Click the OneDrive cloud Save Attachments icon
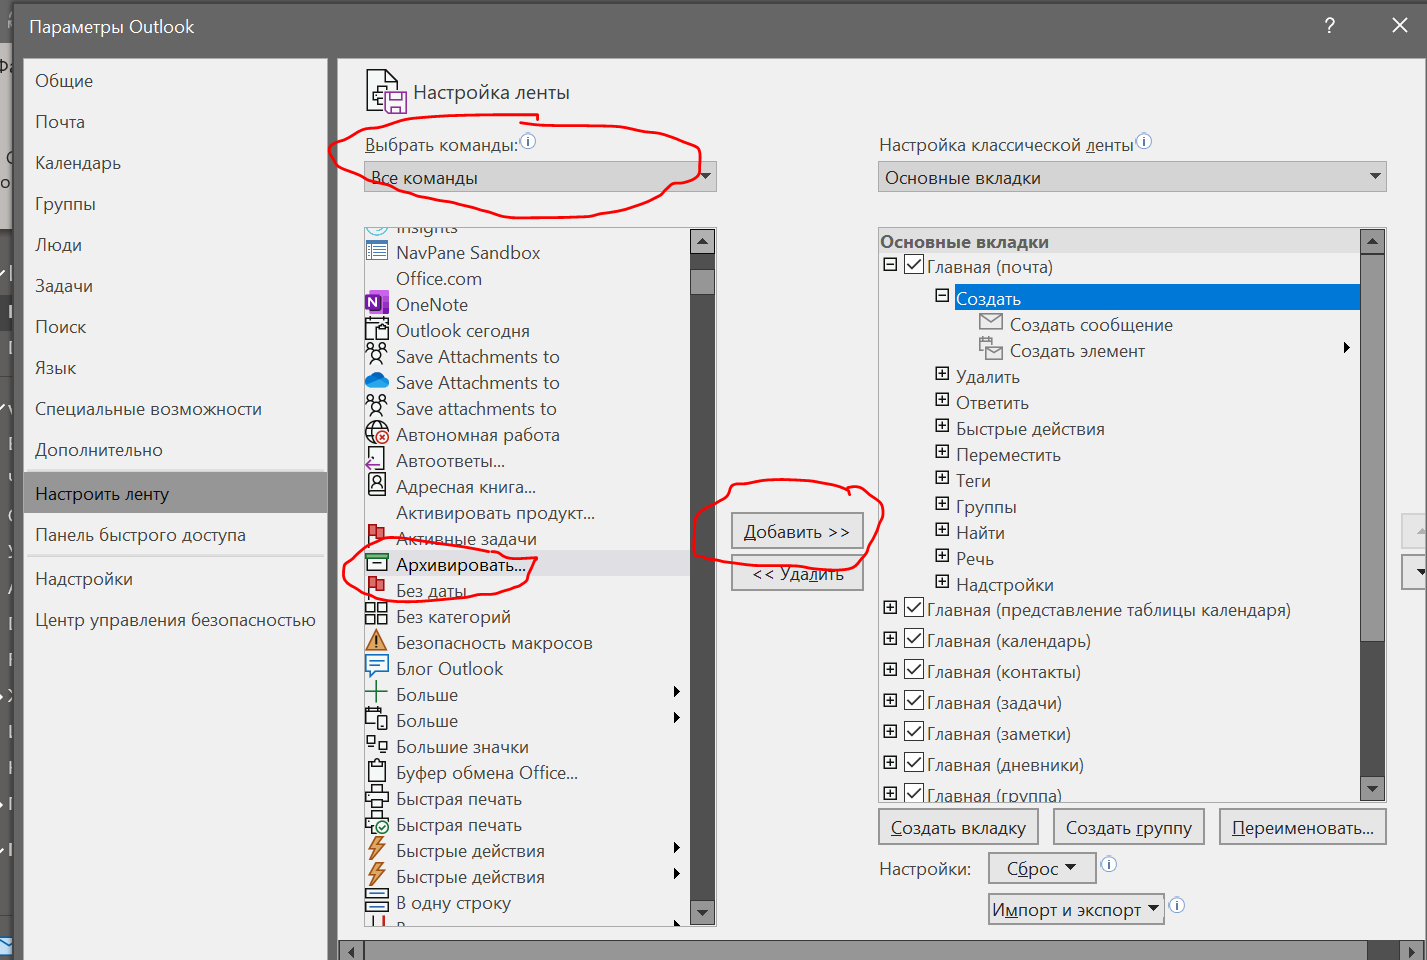This screenshot has height=960, width=1427. [376, 381]
